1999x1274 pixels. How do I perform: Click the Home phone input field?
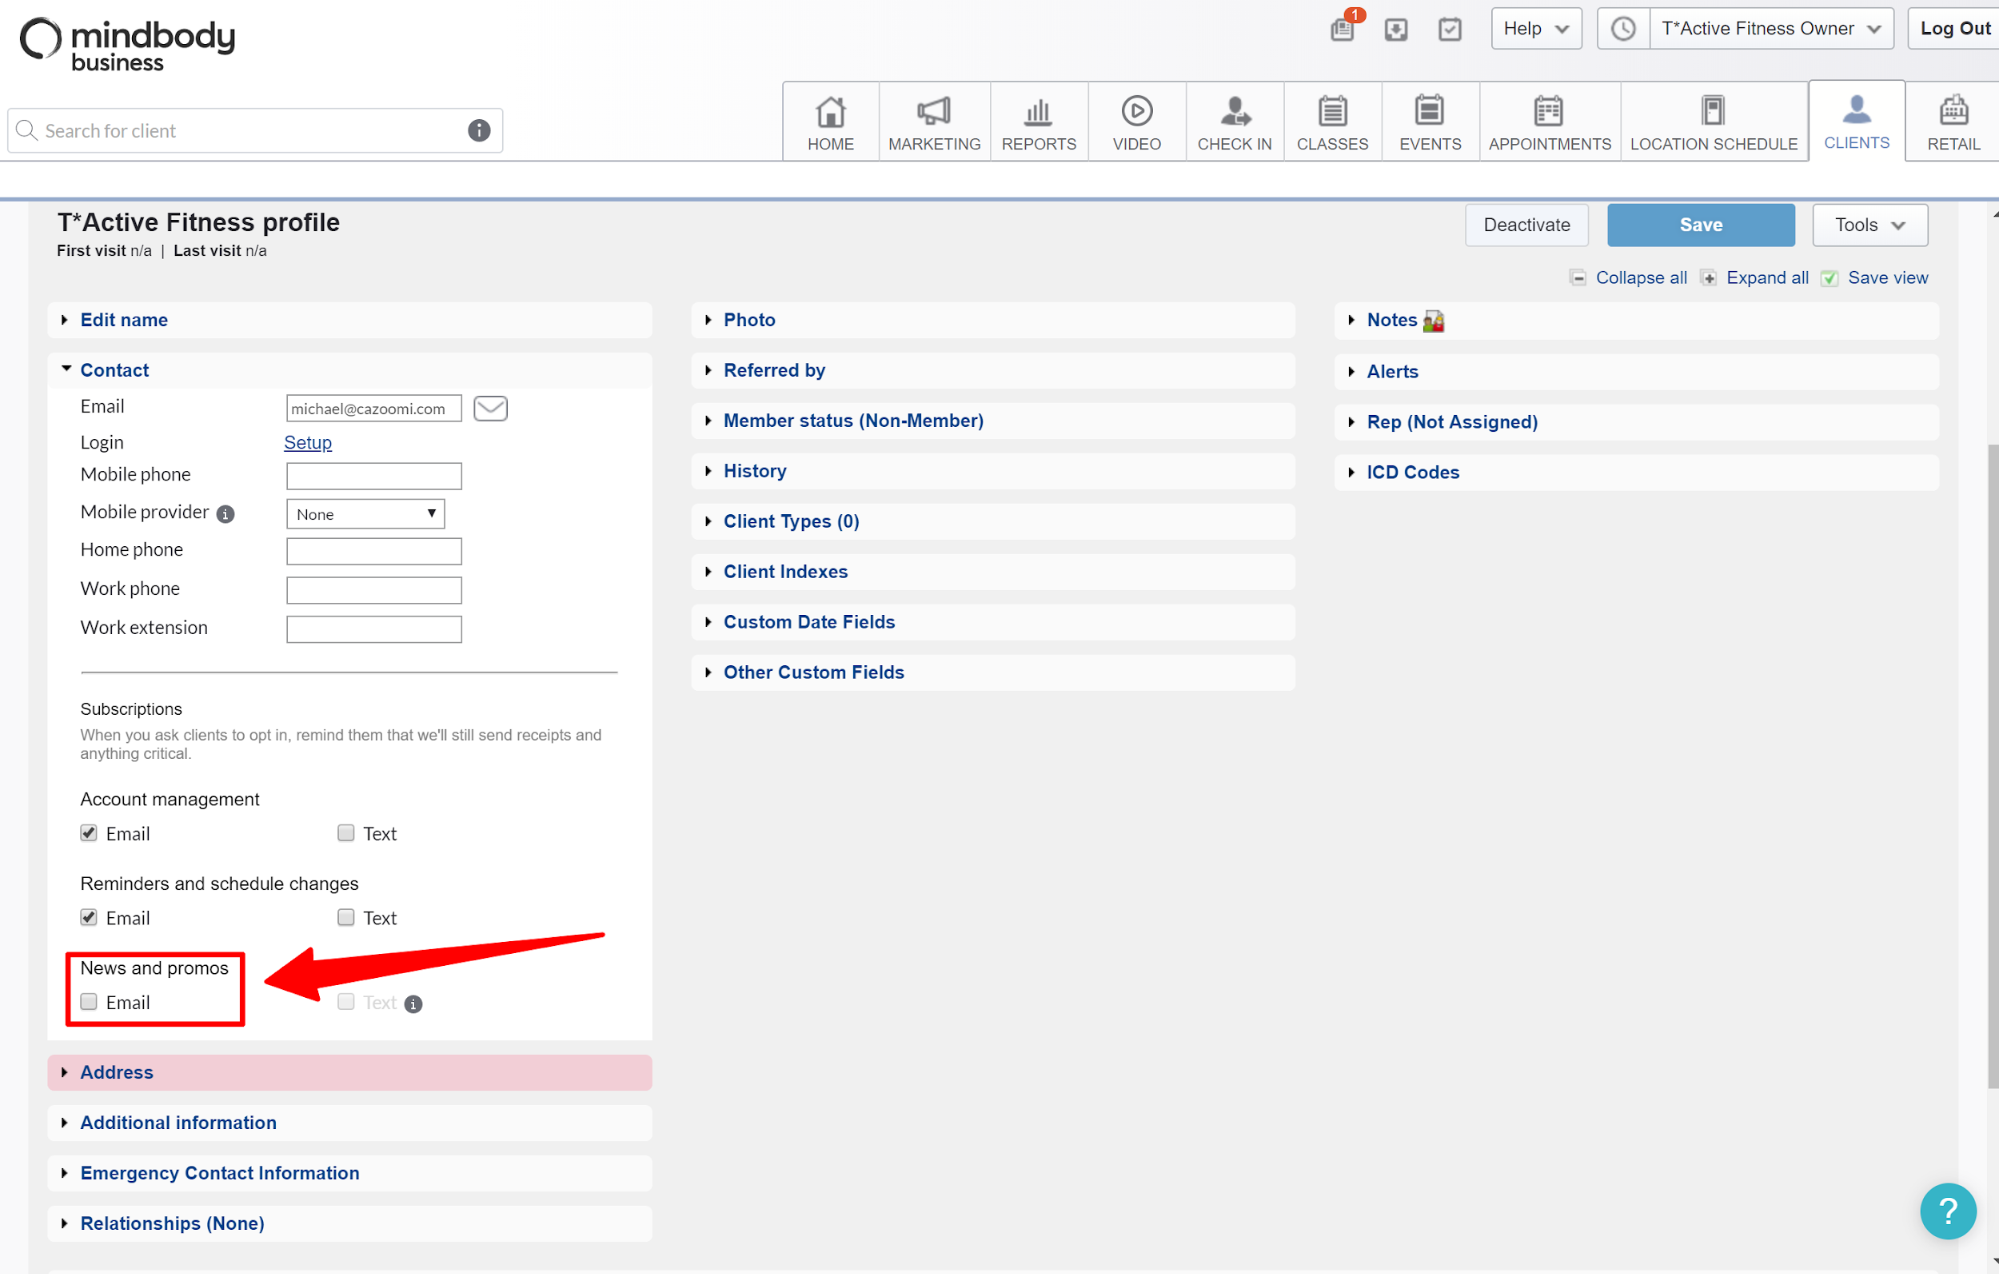[374, 551]
